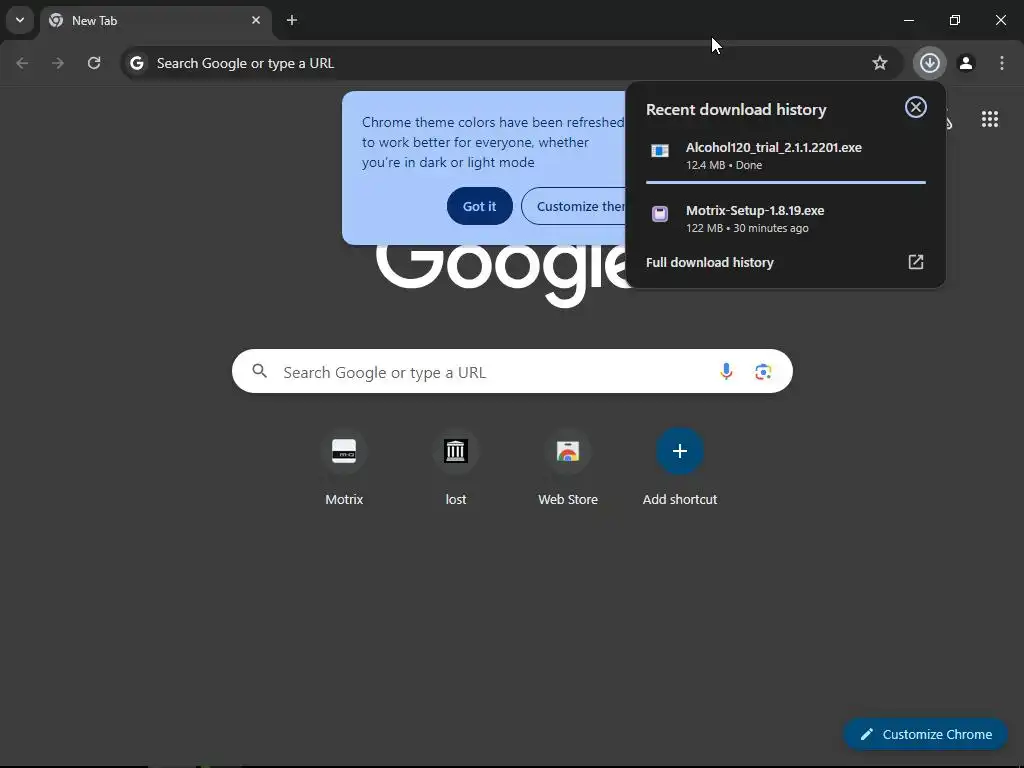Image resolution: width=1024 pixels, height=768 pixels.
Task: Close the Recent download history popup
Action: pyautogui.click(x=916, y=107)
